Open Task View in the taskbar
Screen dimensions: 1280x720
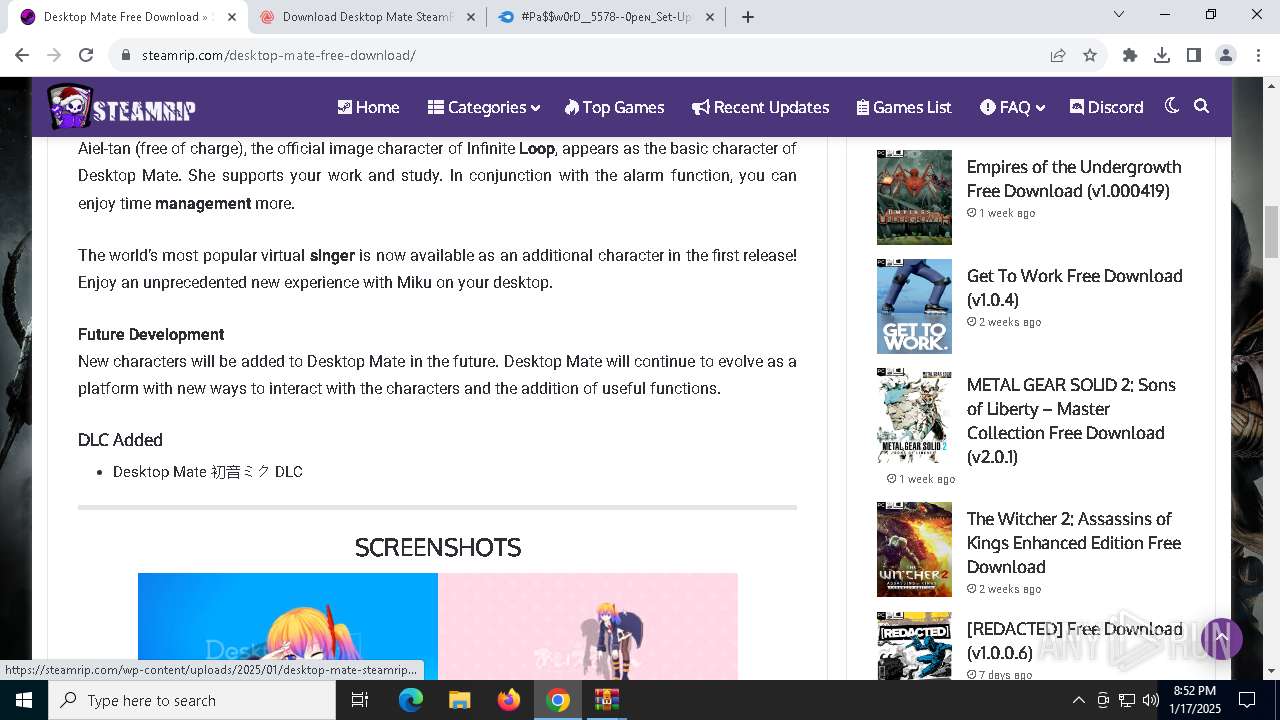pyautogui.click(x=360, y=700)
